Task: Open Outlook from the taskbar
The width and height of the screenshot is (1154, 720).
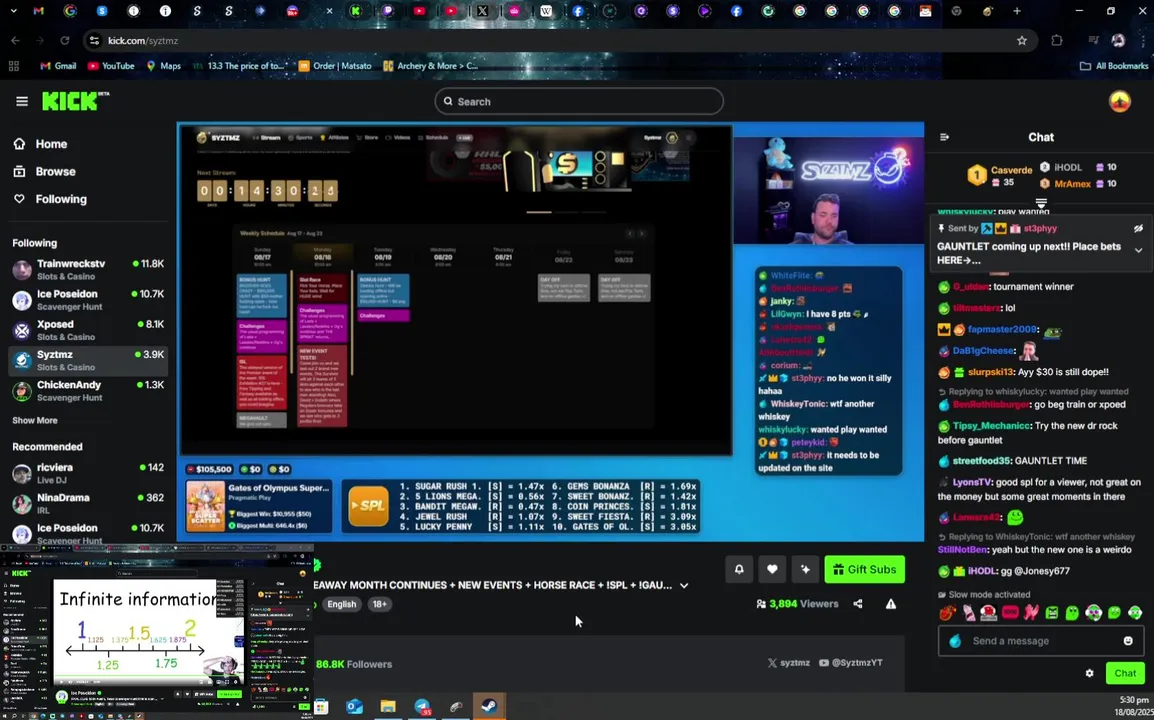Action: point(355,707)
